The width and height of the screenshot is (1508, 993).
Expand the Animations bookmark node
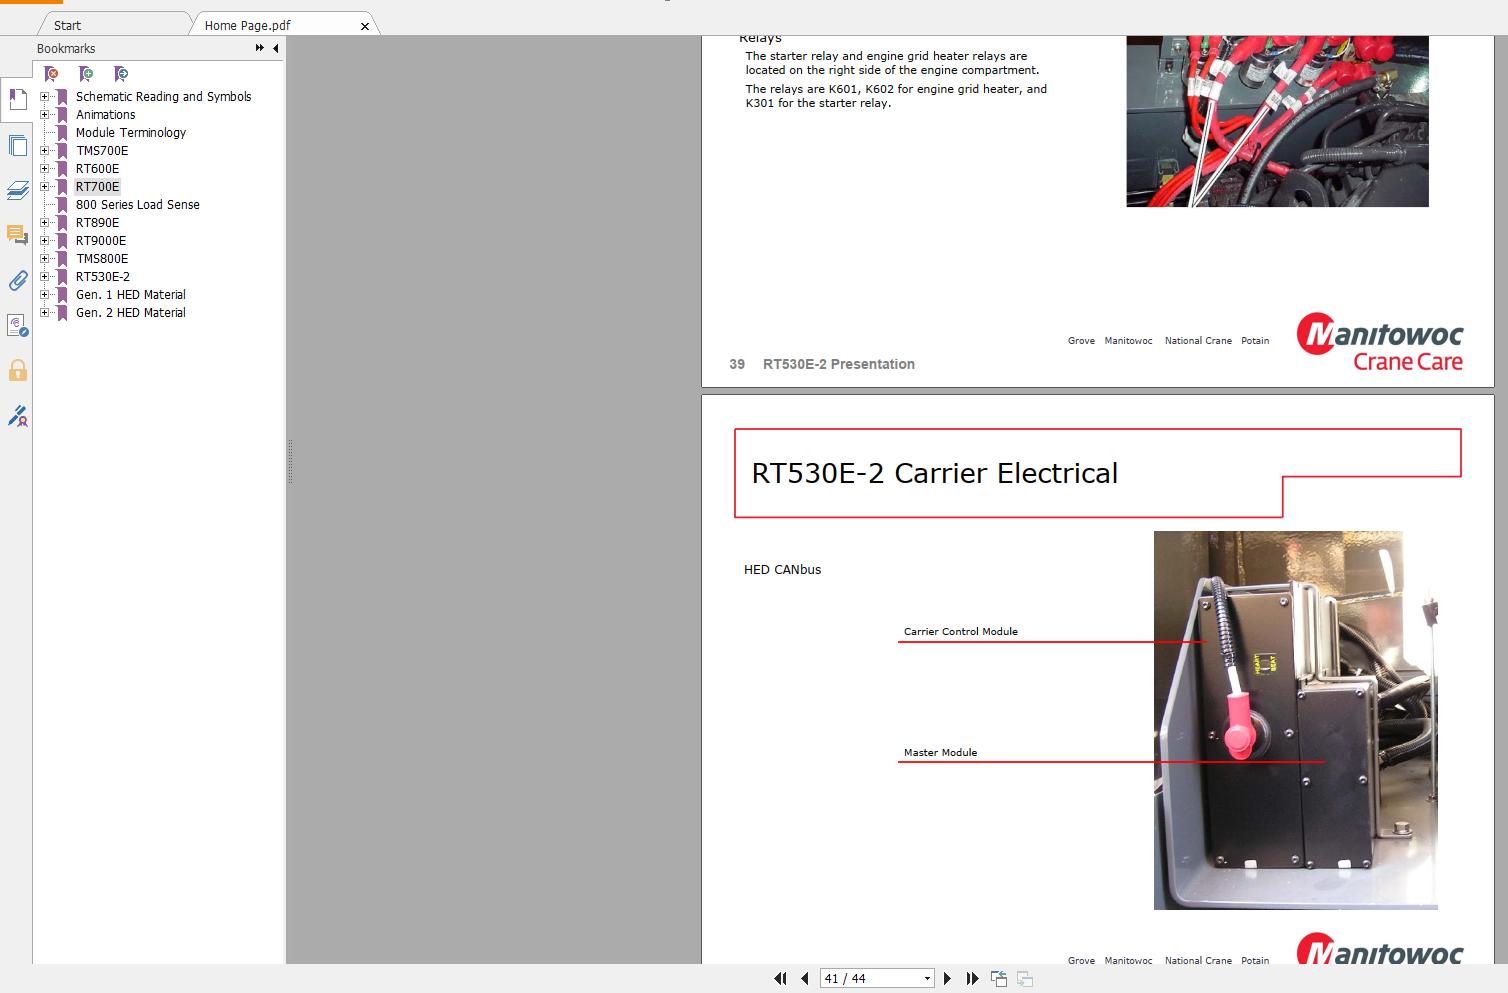point(44,115)
